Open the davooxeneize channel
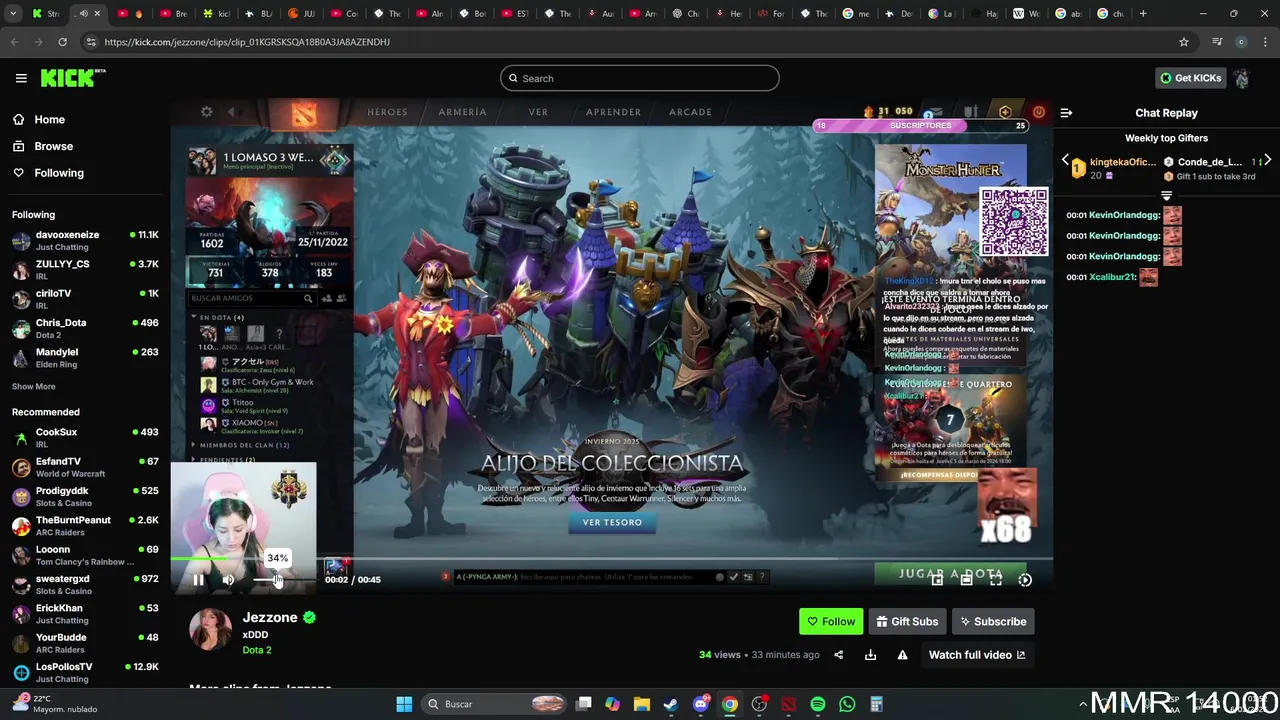This screenshot has height=720, width=1280. [85, 240]
